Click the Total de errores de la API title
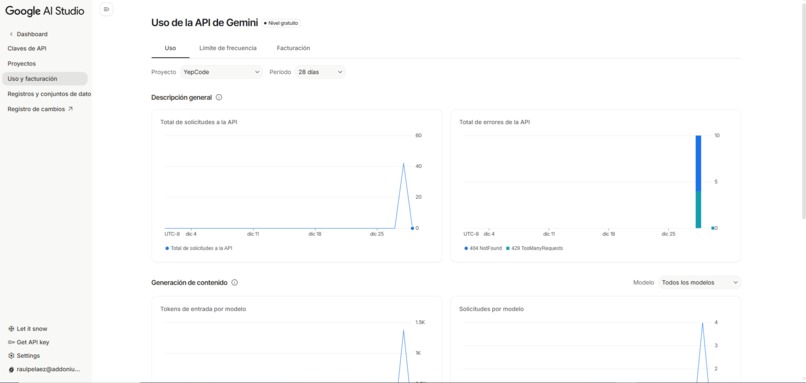This screenshot has height=383, width=806. (x=494, y=122)
